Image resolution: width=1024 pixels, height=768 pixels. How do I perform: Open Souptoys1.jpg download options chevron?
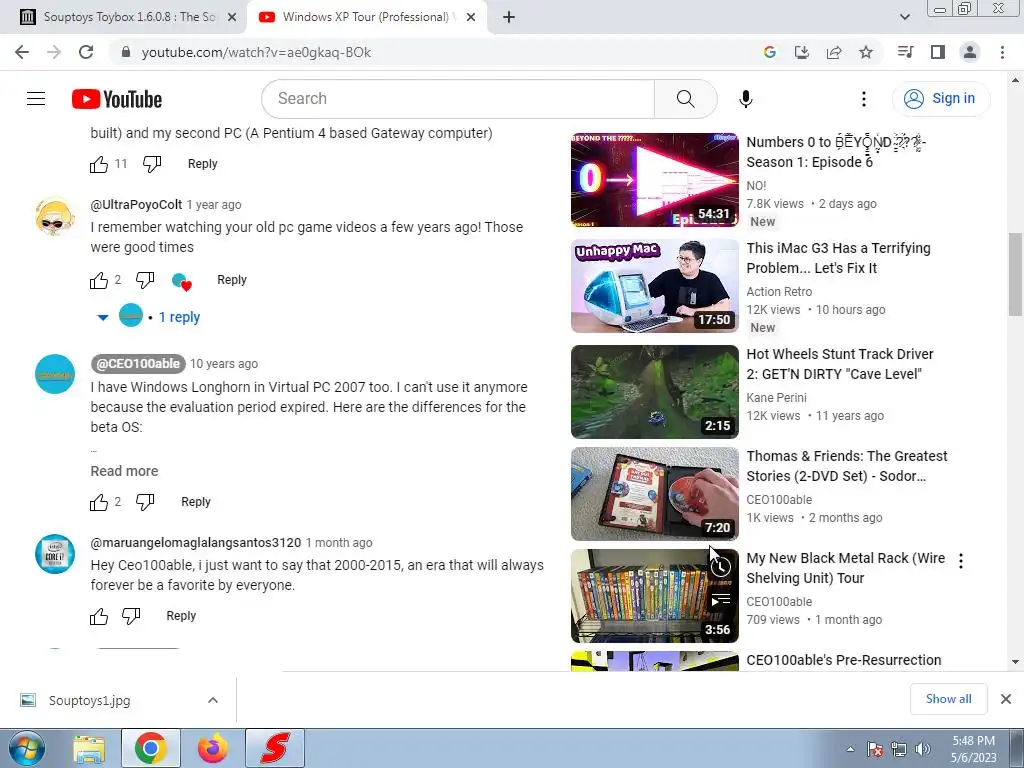coord(213,700)
